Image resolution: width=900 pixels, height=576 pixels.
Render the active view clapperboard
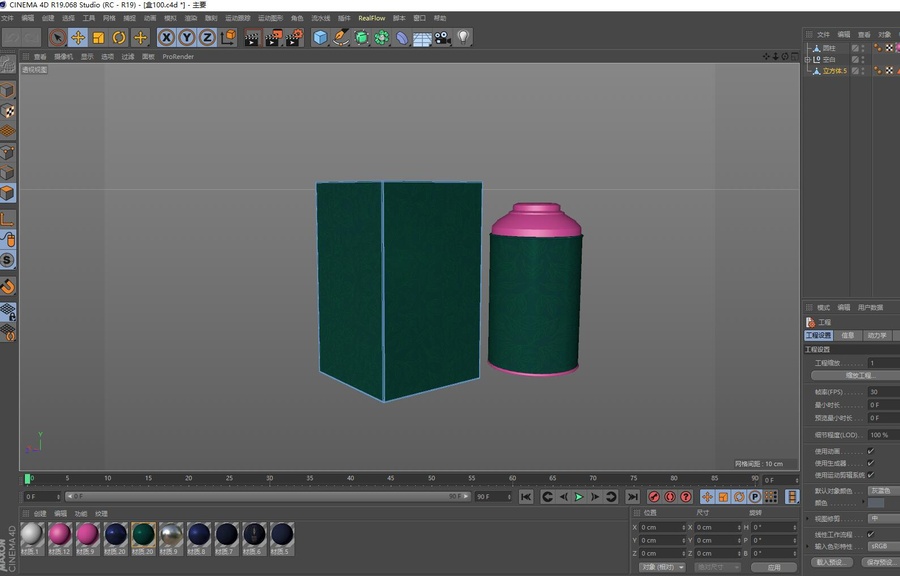[x=252, y=38]
